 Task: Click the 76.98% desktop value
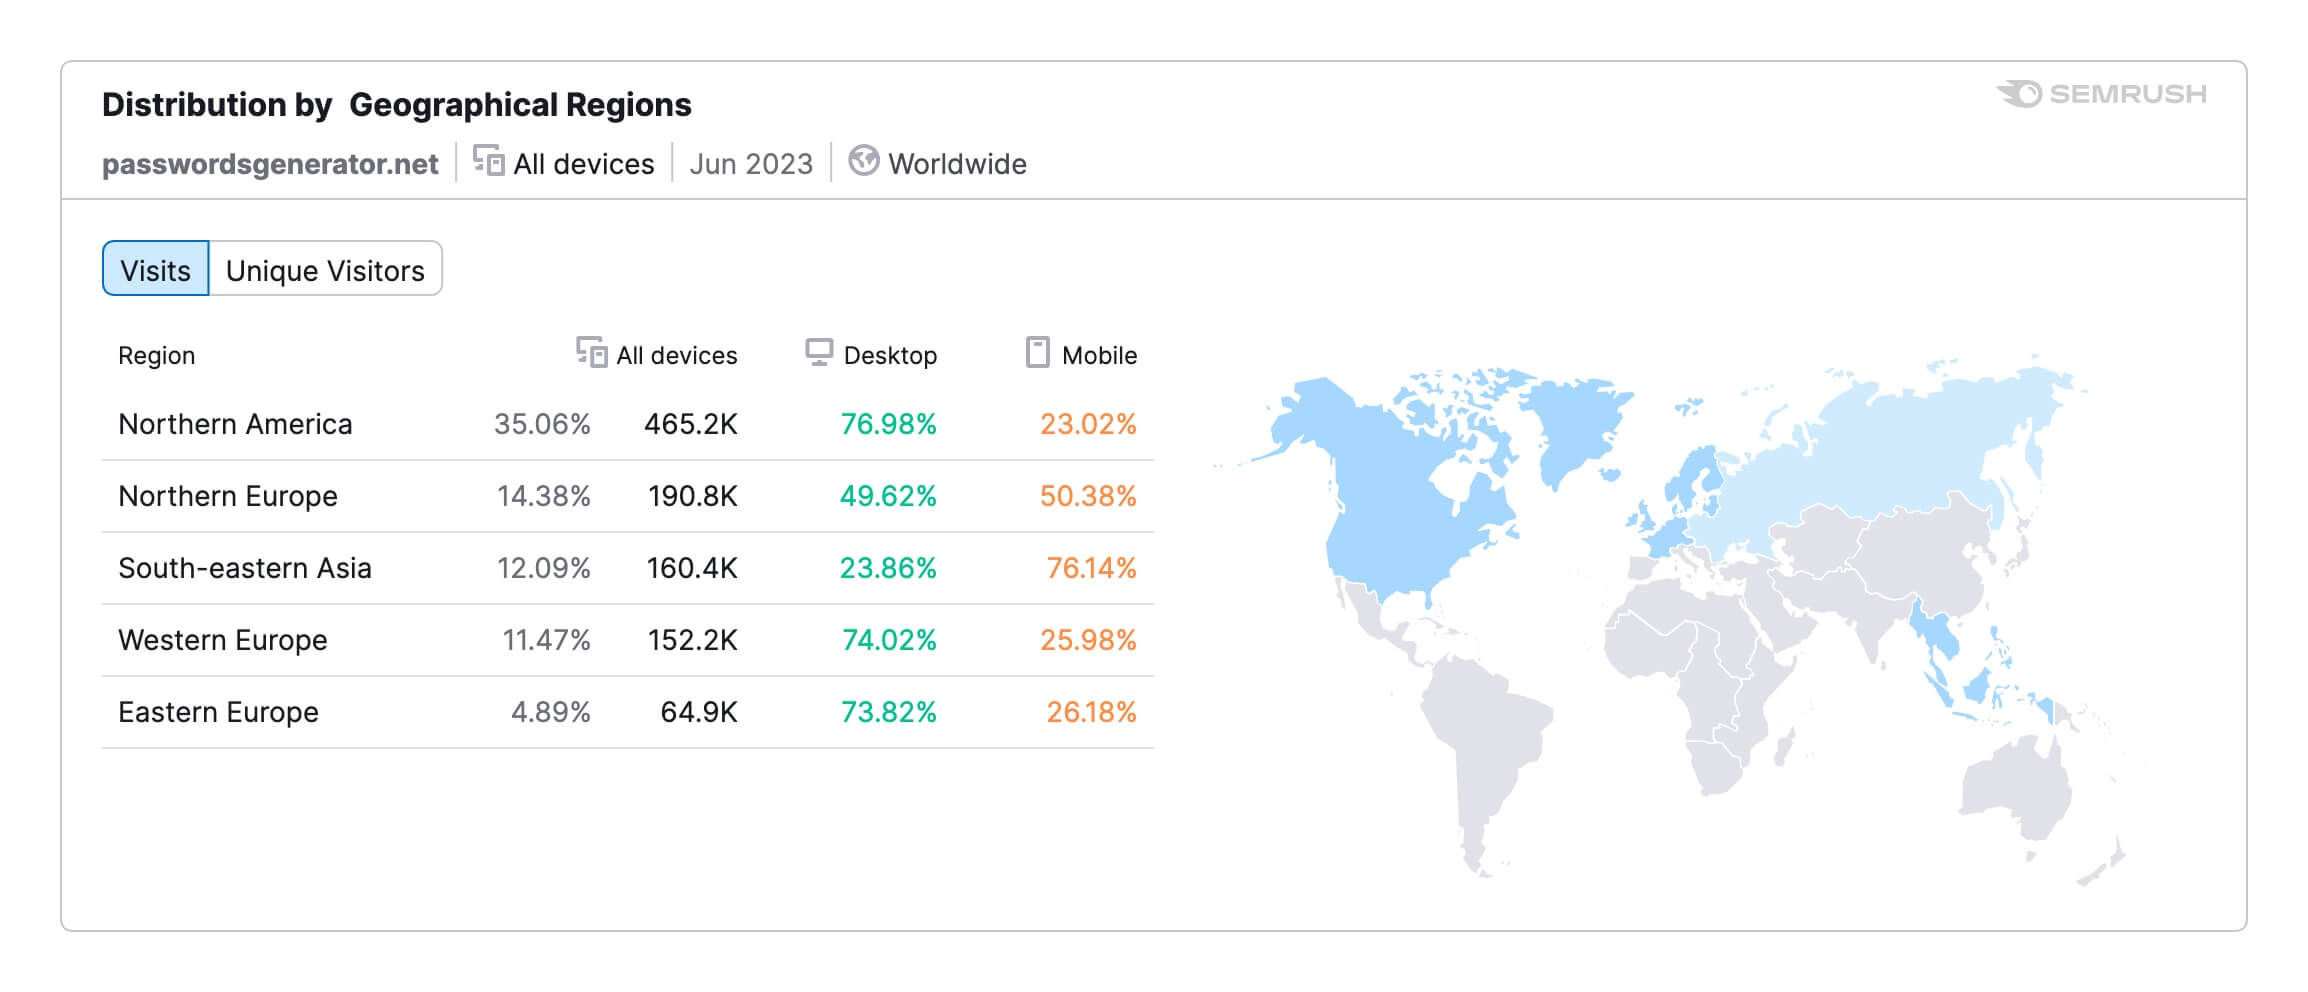coord(889,424)
